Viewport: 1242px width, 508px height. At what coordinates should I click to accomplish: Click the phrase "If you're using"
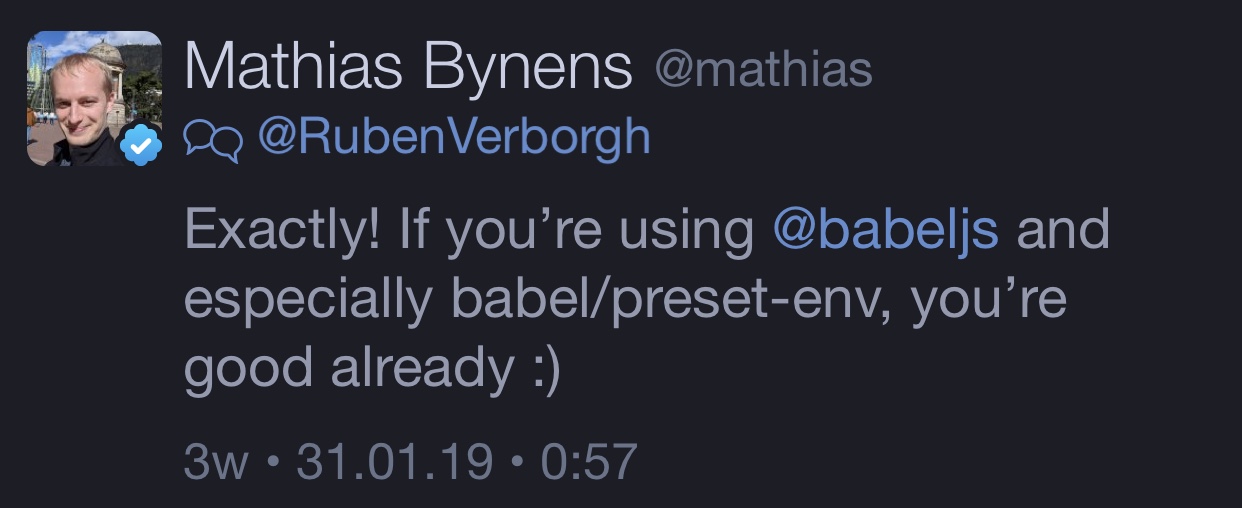pos(577,231)
